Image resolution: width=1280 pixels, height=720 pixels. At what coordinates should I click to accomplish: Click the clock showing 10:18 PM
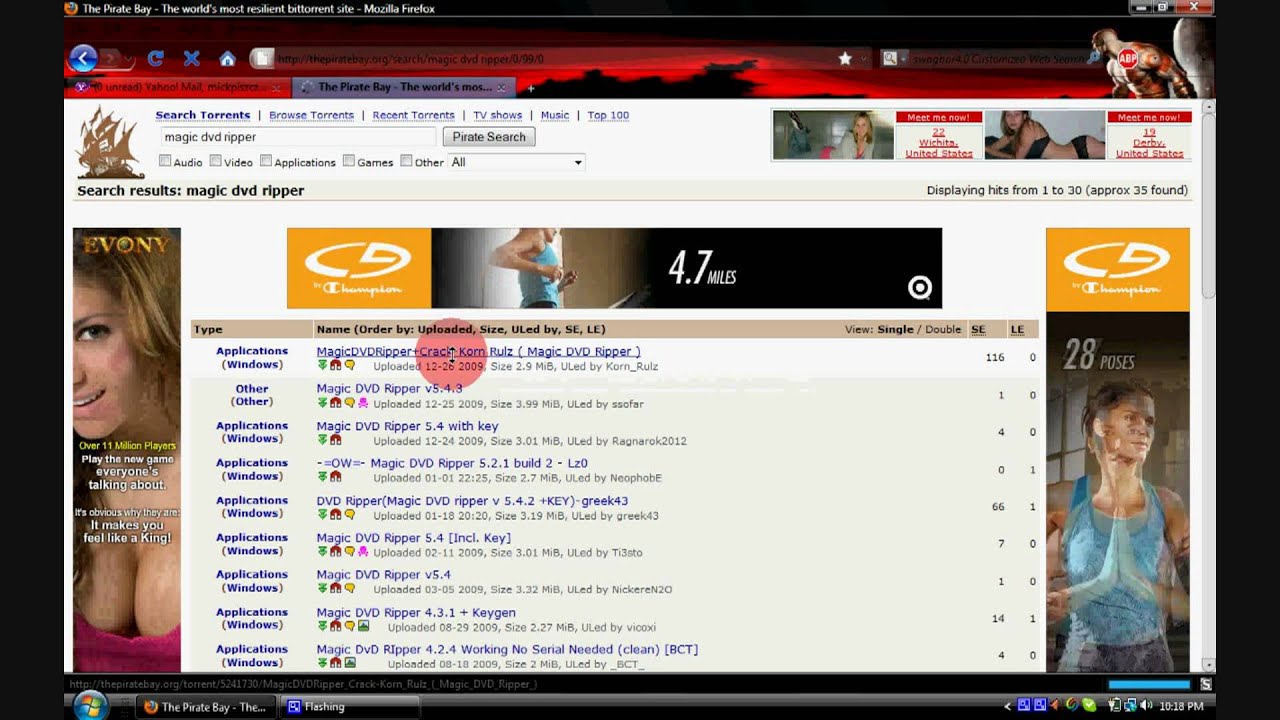[x=1181, y=706]
